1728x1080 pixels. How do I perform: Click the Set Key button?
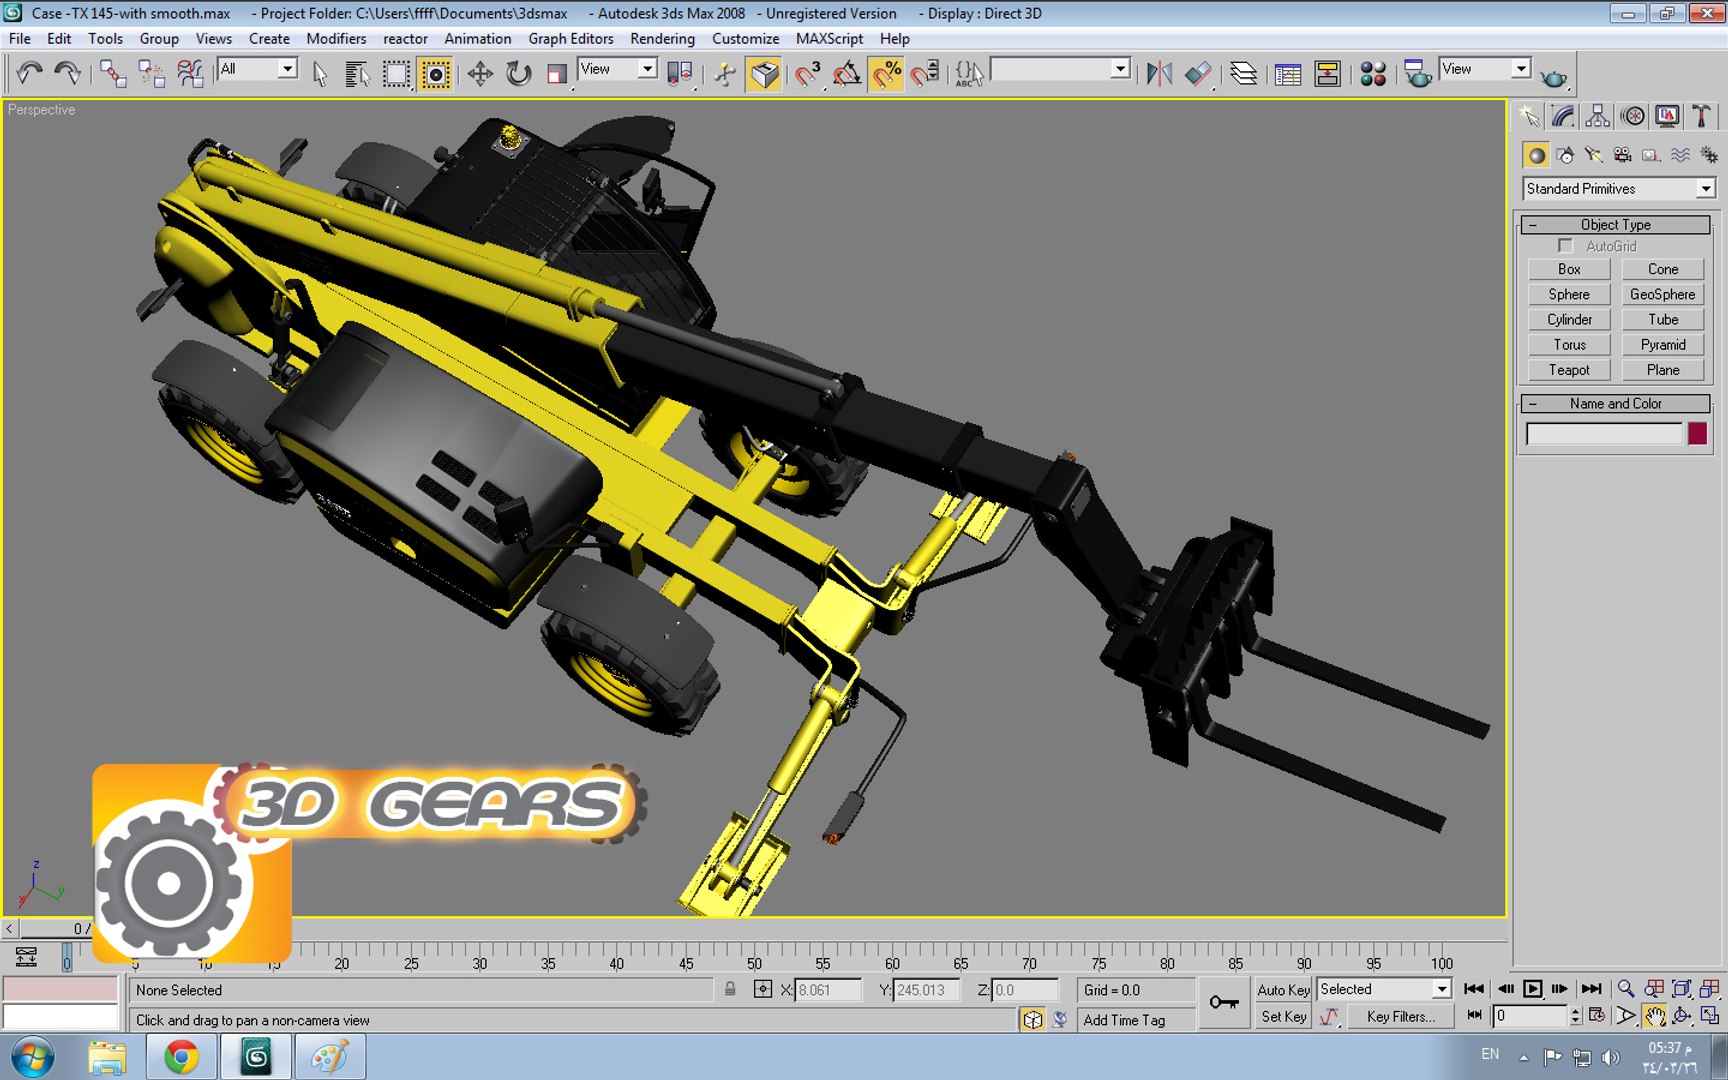(x=1283, y=1017)
